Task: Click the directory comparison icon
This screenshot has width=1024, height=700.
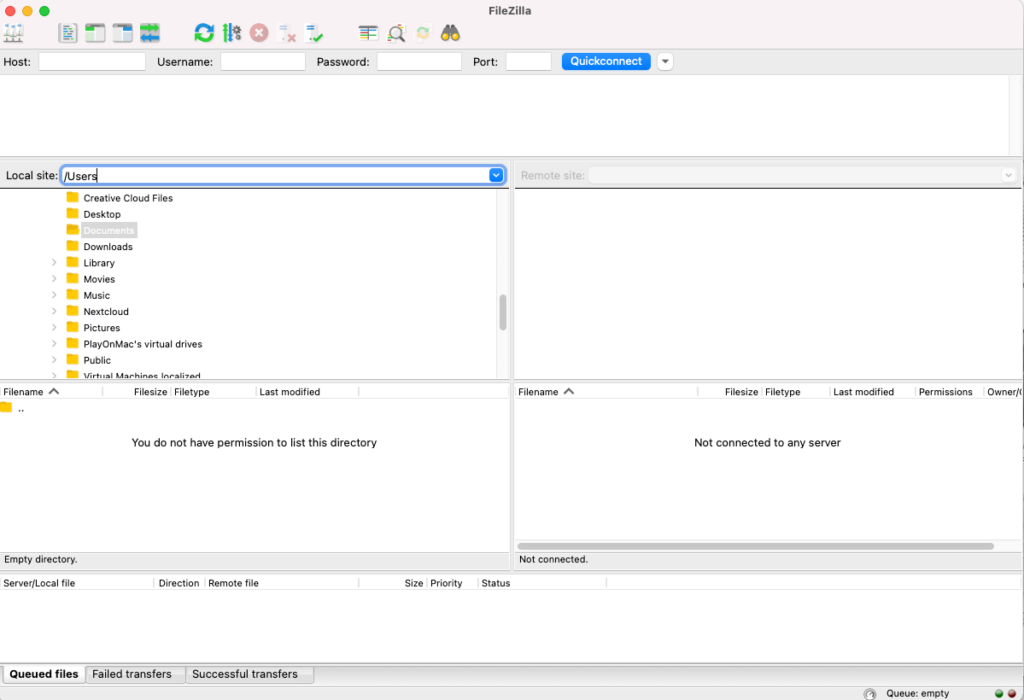Action: [397, 33]
